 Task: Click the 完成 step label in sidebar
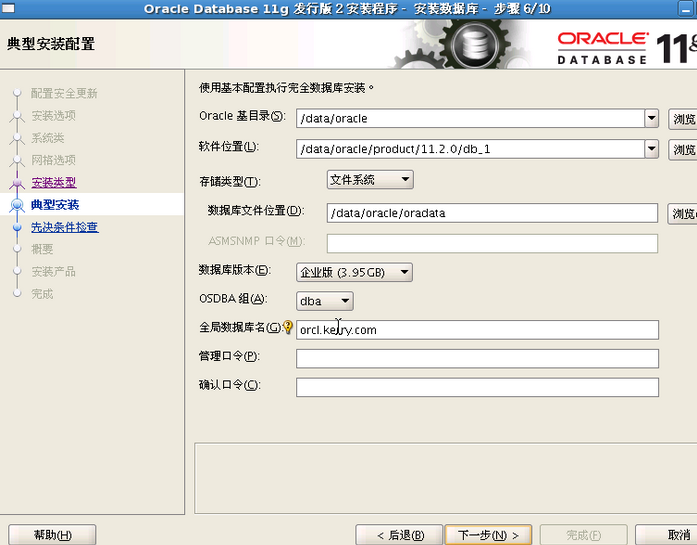42,294
